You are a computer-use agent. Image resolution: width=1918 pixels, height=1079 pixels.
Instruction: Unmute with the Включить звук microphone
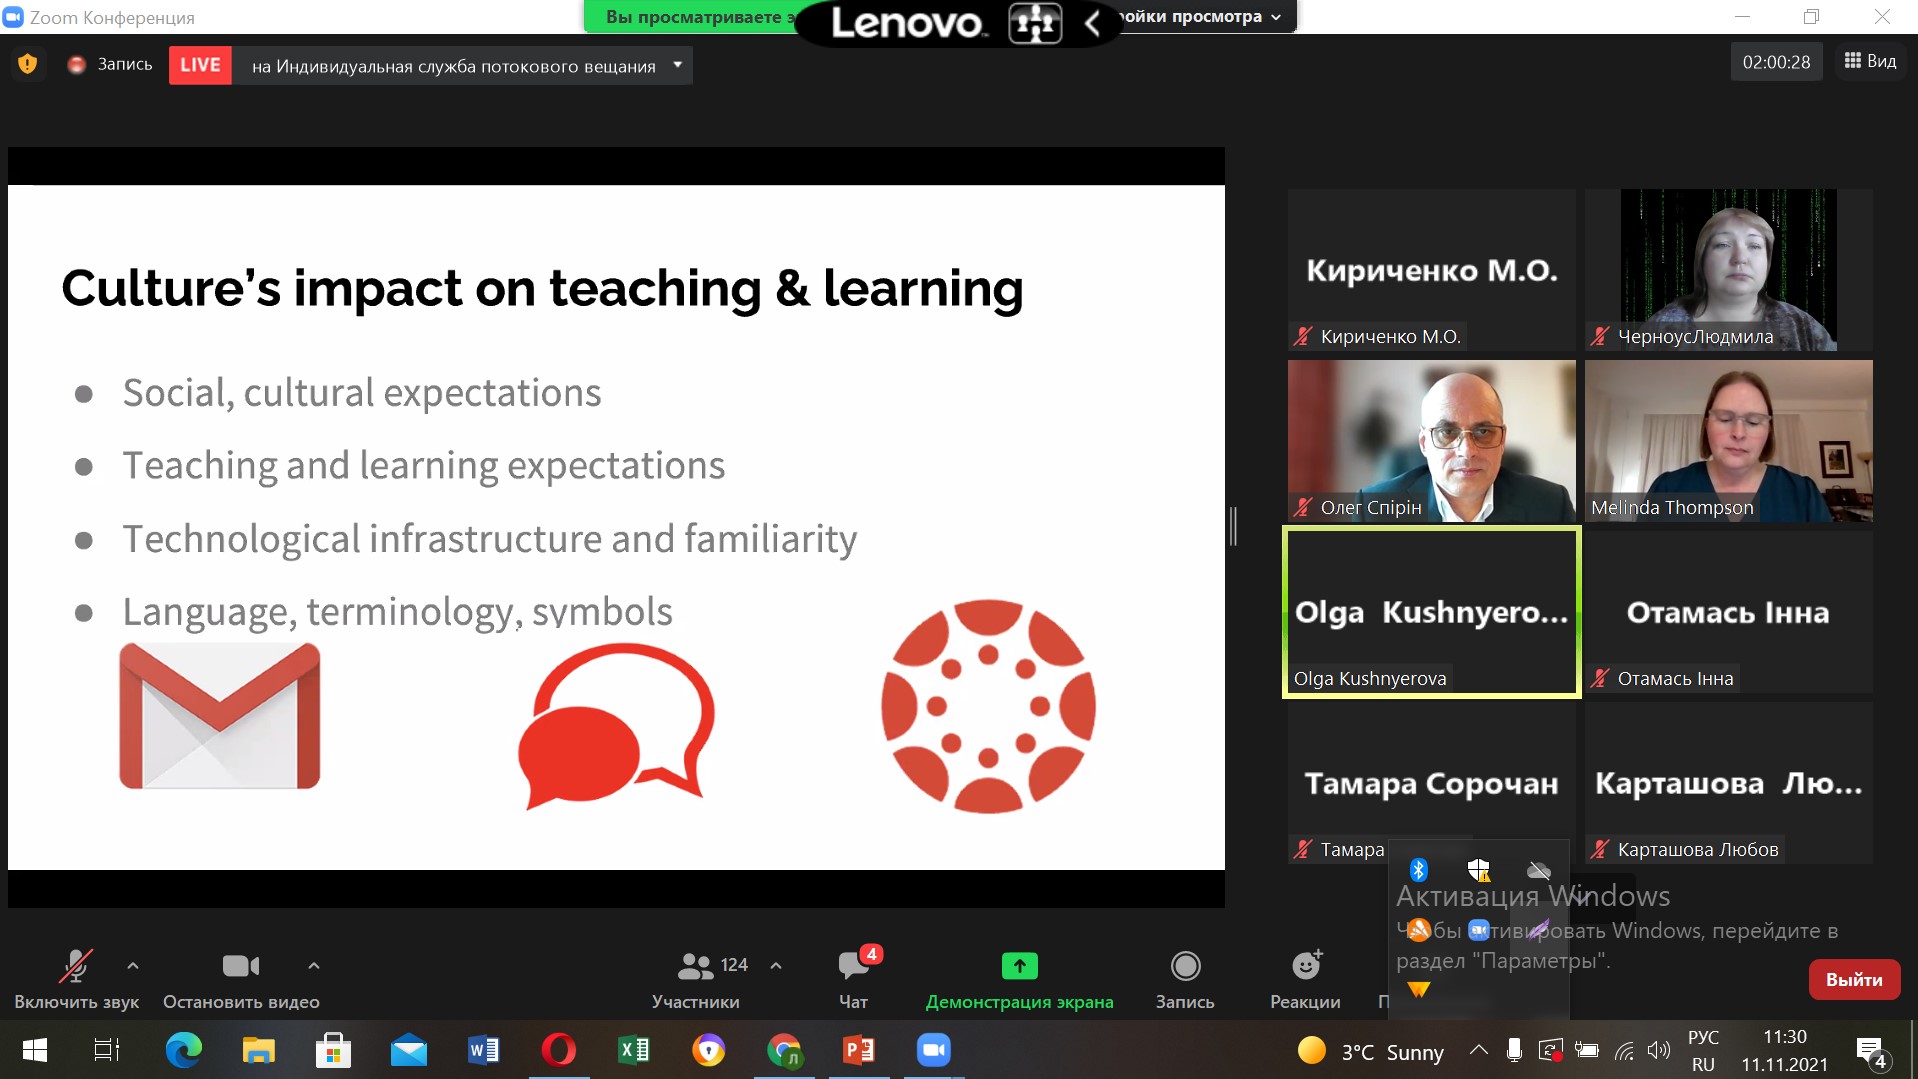tap(76, 978)
